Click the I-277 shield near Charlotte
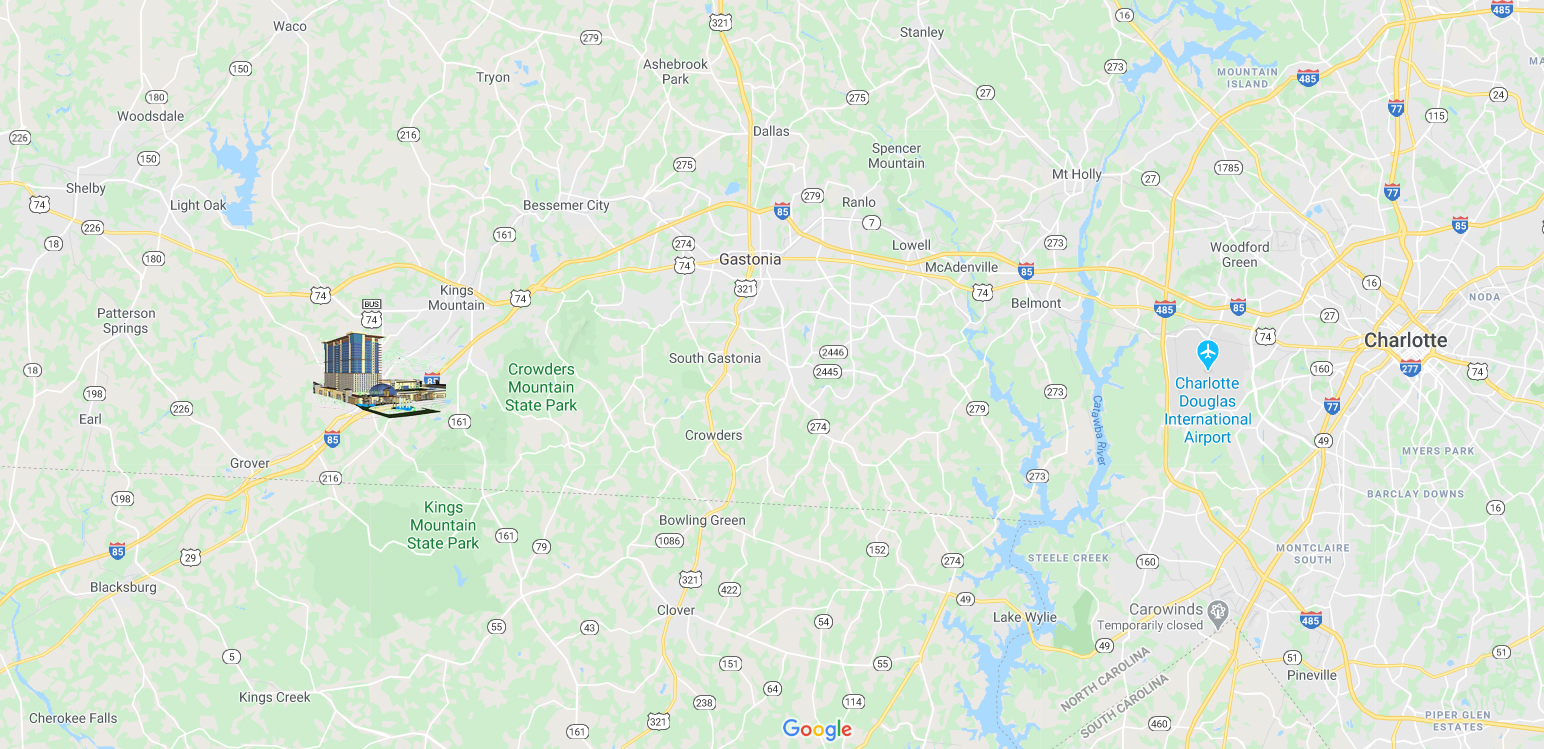The height and width of the screenshot is (749, 1544). coord(1410,367)
